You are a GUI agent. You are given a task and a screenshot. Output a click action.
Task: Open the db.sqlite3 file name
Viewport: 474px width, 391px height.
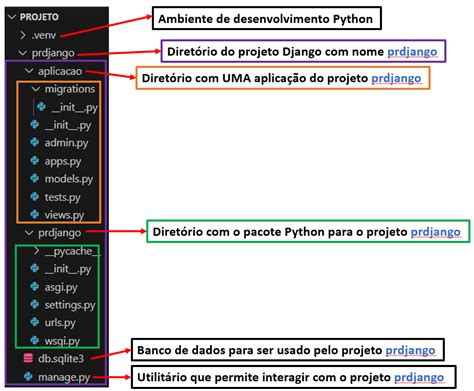click(x=61, y=359)
